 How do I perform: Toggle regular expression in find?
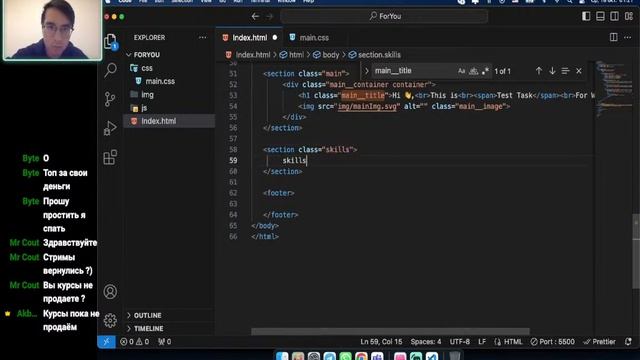485,71
